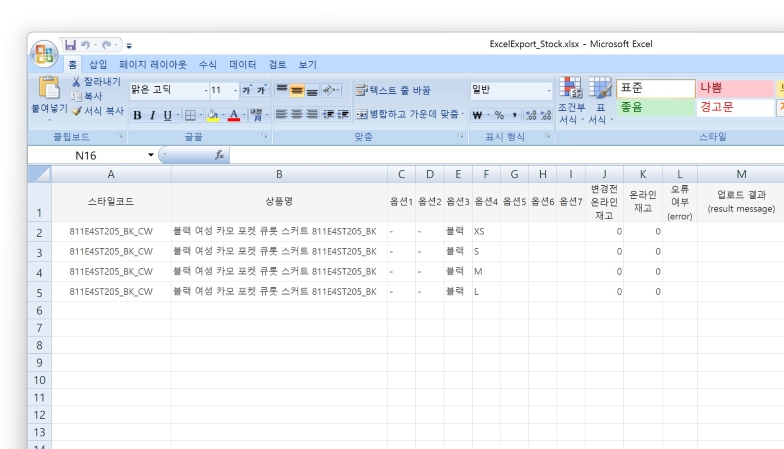Apply the 좋음 (Good) cell style
Viewport: 784px width, 449px height.
pos(654,107)
